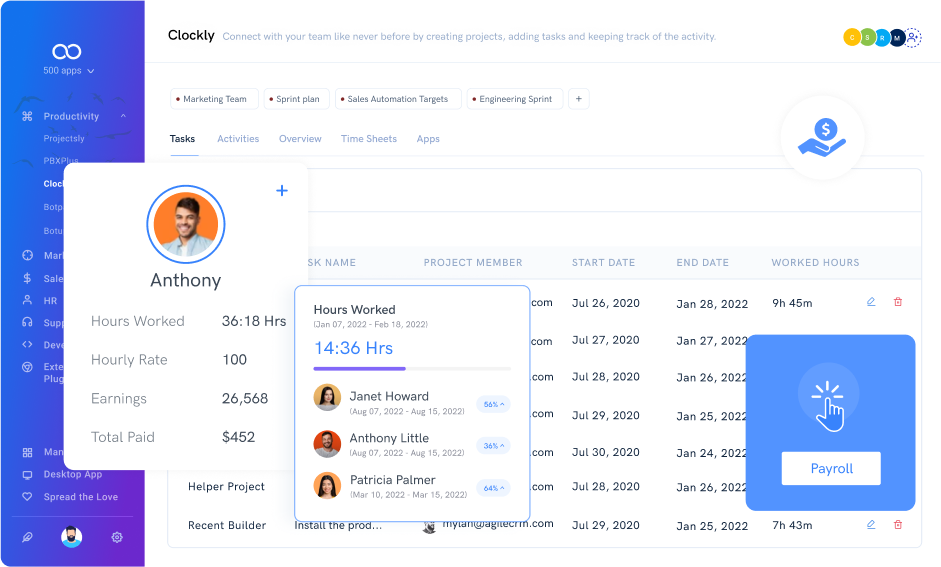The height and width of the screenshot is (567, 941).
Task: Click the Hours Worked progress bar
Action: click(x=412, y=369)
